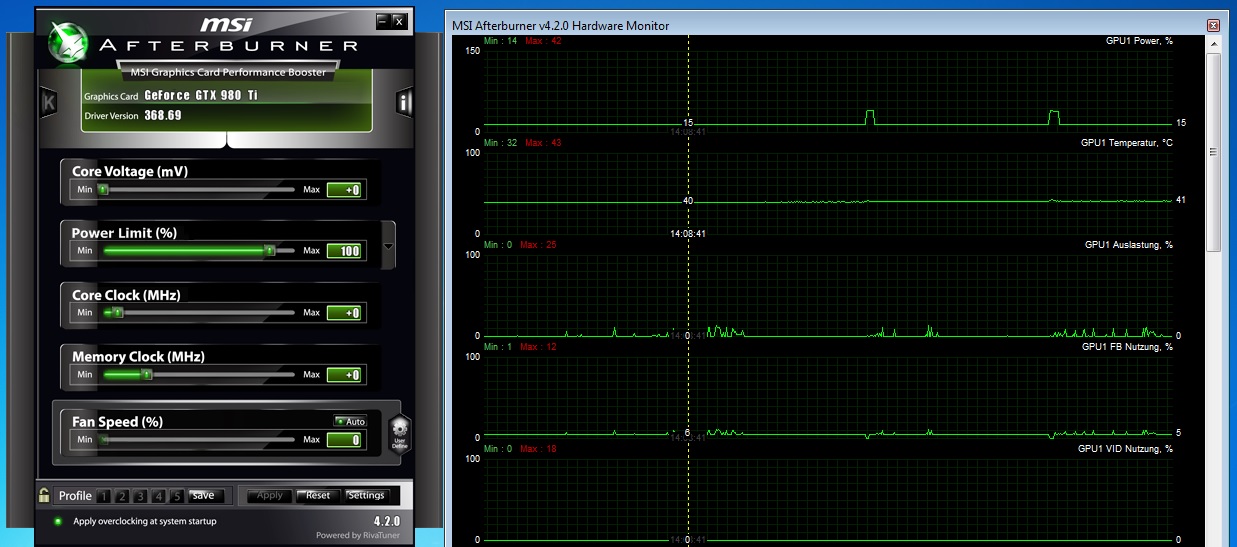Click the Memory Clock slider handle
The height and width of the screenshot is (547, 1237).
tap(146, 374)
